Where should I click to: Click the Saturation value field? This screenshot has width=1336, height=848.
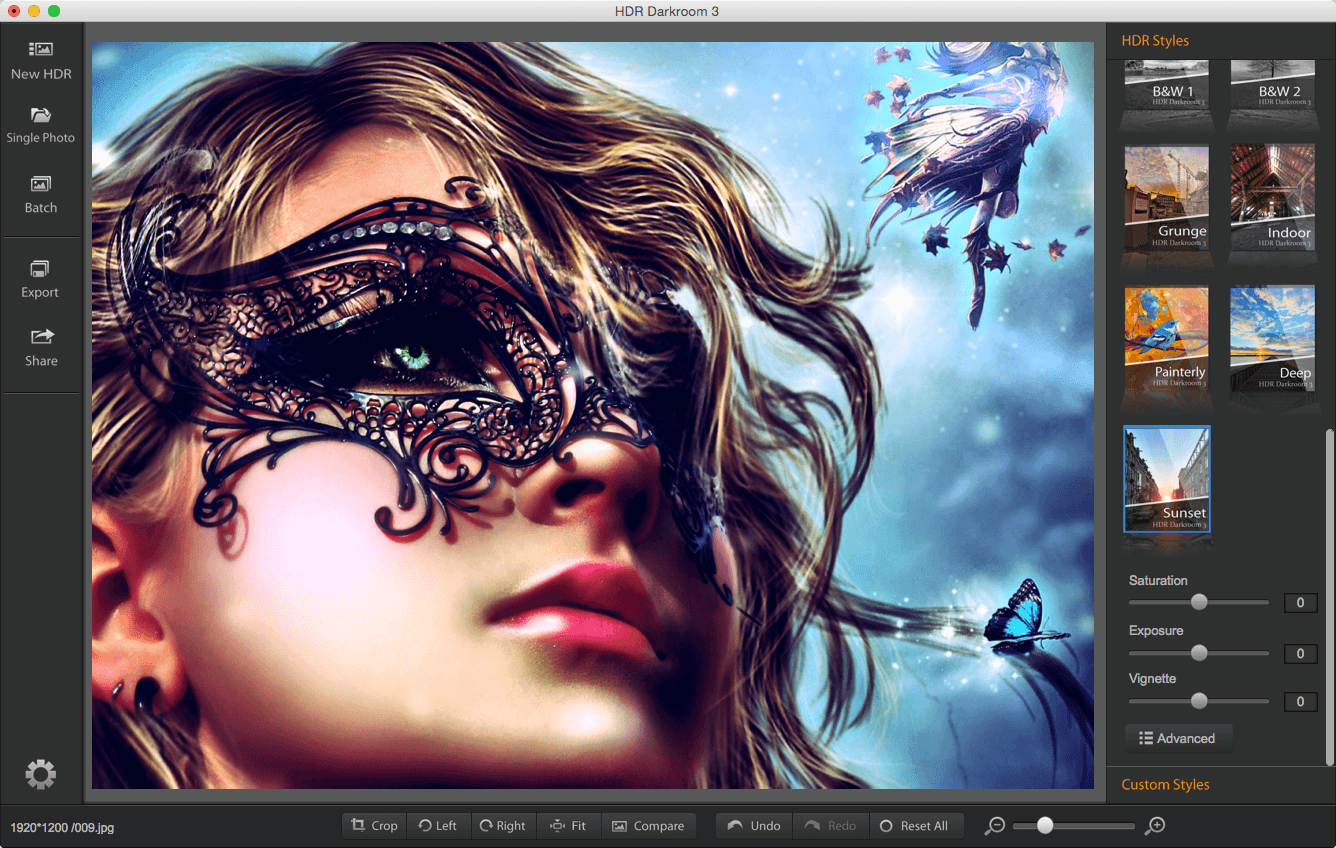(x=1301, y=603)
